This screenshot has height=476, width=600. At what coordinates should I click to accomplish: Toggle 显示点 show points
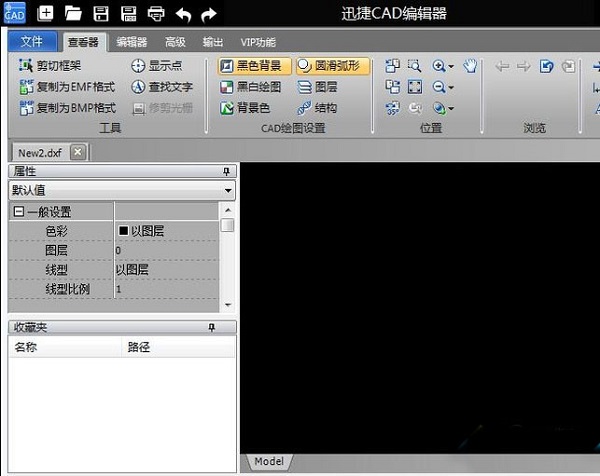pos(157,66)
